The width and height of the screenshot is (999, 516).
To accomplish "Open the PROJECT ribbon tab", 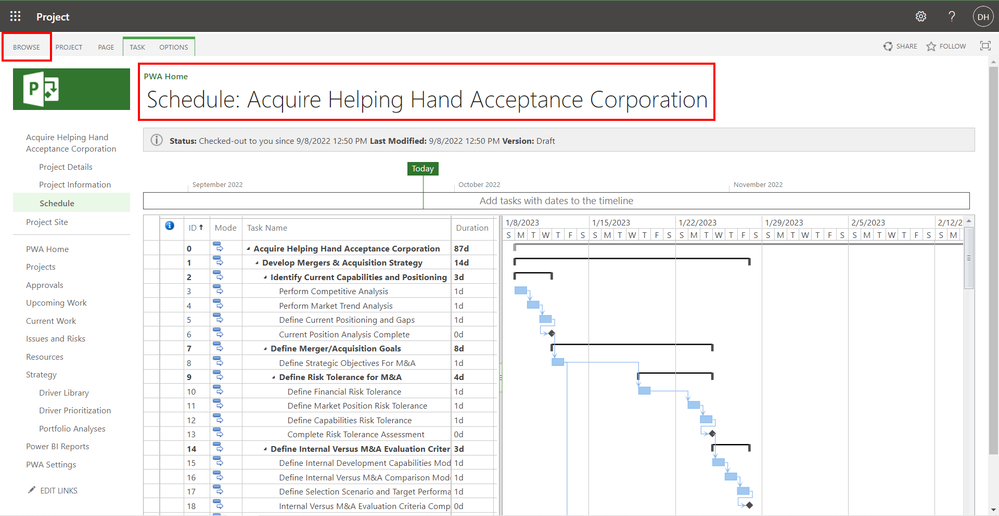I will 69,47.
